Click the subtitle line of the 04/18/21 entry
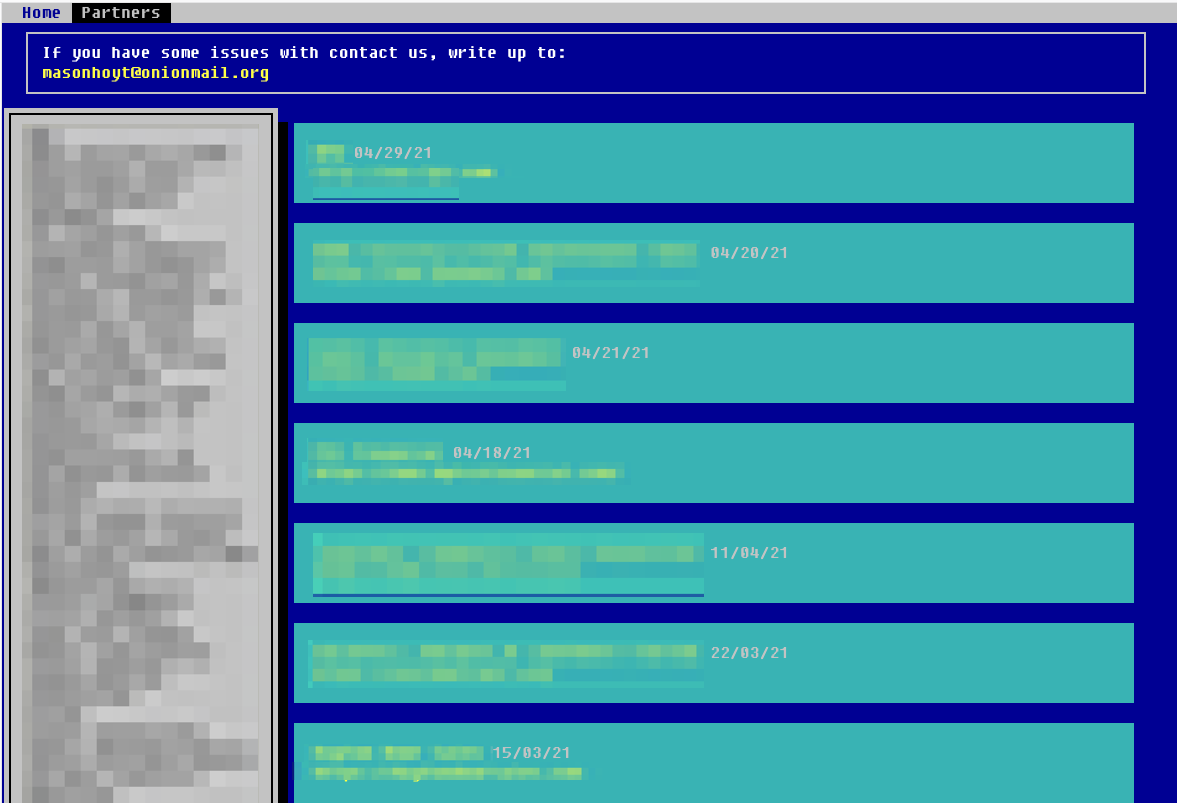Viewport: 1177px width, 803px height. pyautogui.click(x=470, y=472)
